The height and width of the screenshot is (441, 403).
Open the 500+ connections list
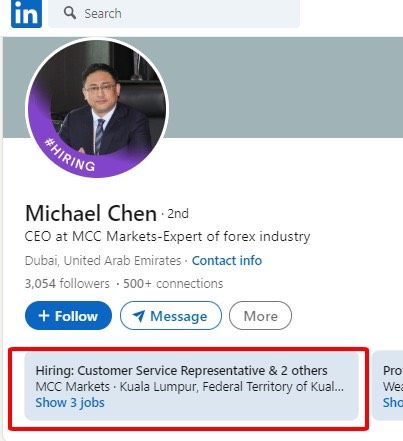pos(173,284)
